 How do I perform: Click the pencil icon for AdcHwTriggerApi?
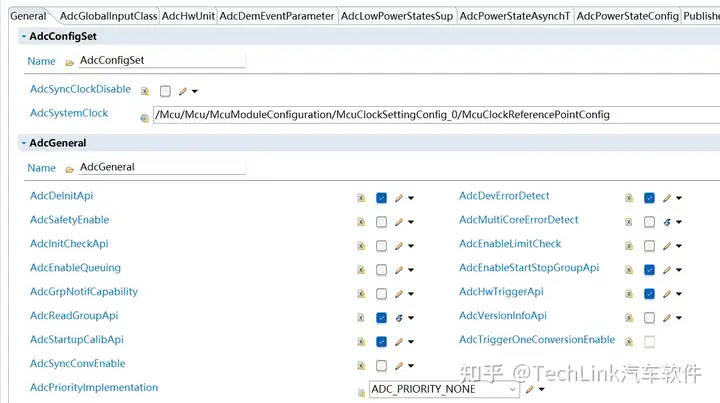pos(667,294)
